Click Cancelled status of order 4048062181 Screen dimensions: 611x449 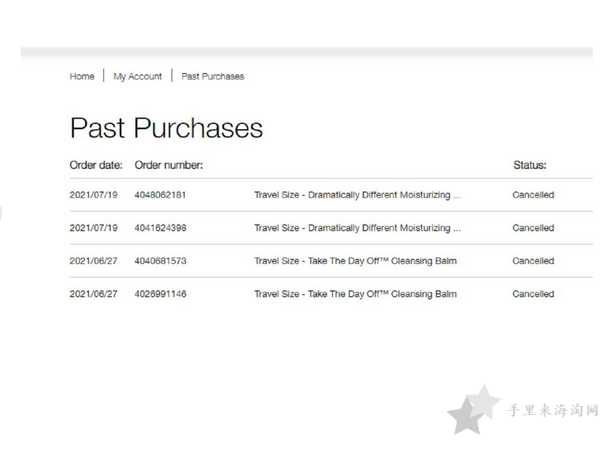pyautogui.click(x=533, y=195)
